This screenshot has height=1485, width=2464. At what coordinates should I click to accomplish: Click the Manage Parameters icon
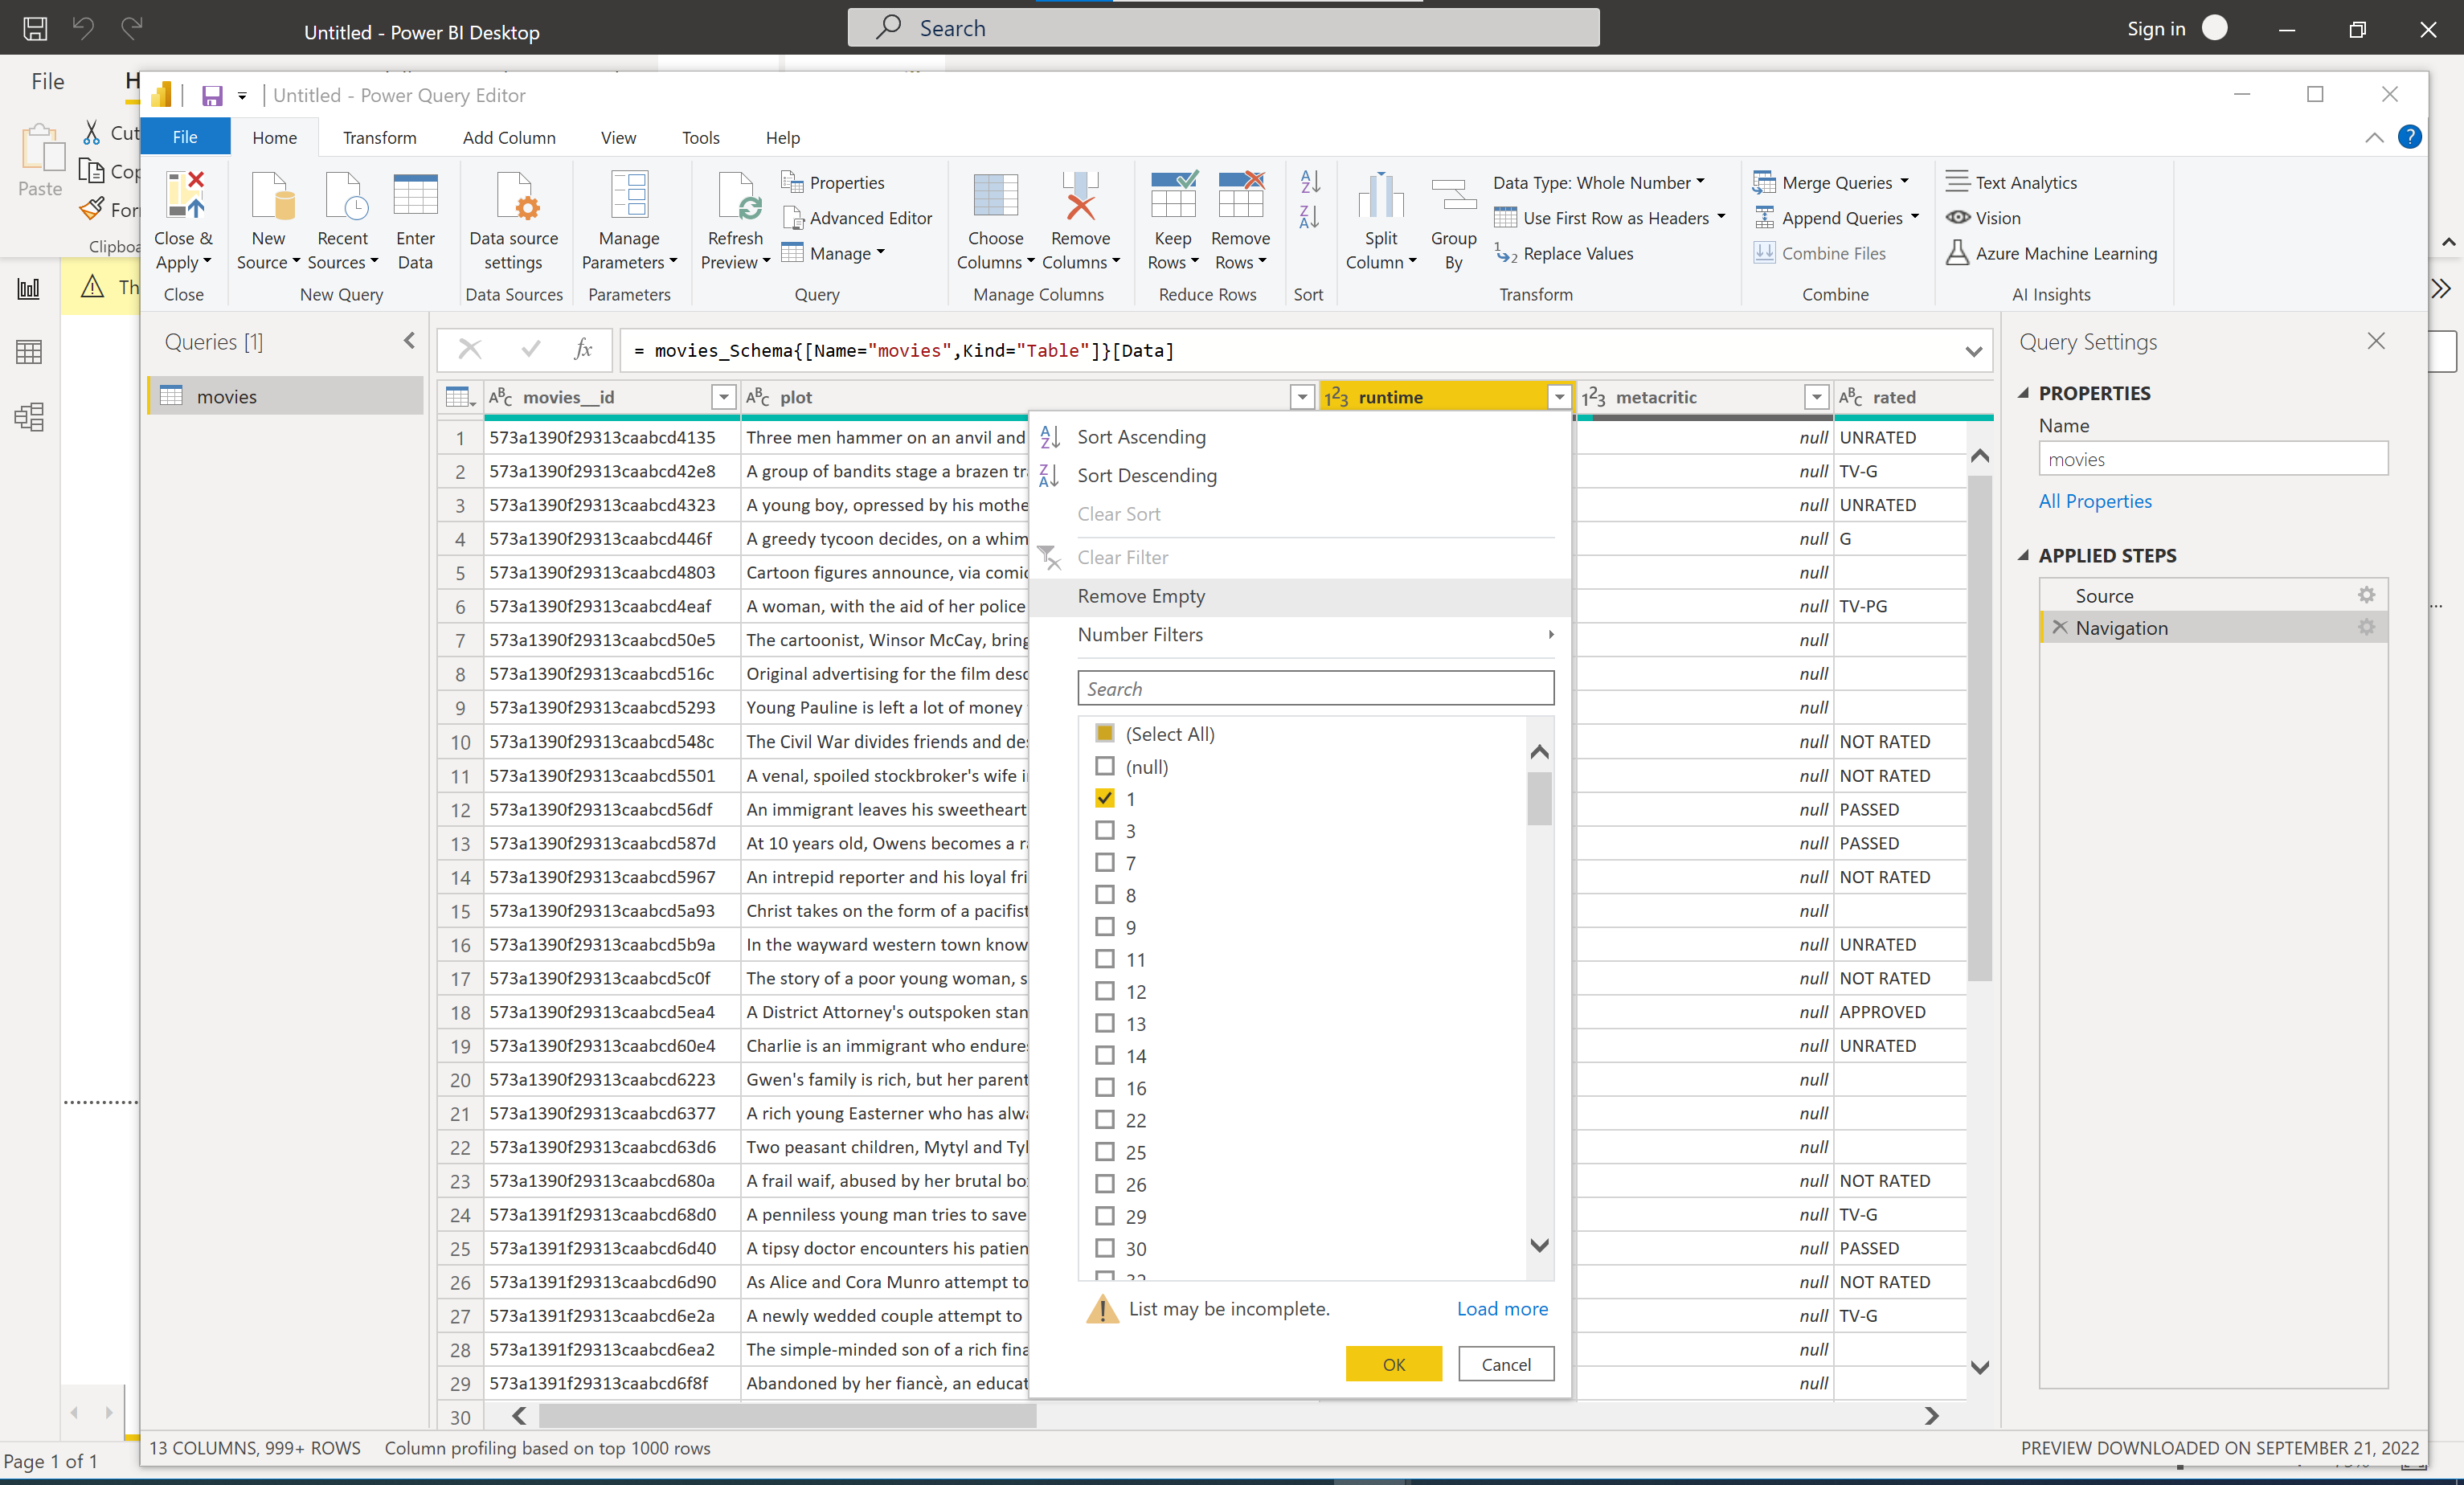click(629, 194)
